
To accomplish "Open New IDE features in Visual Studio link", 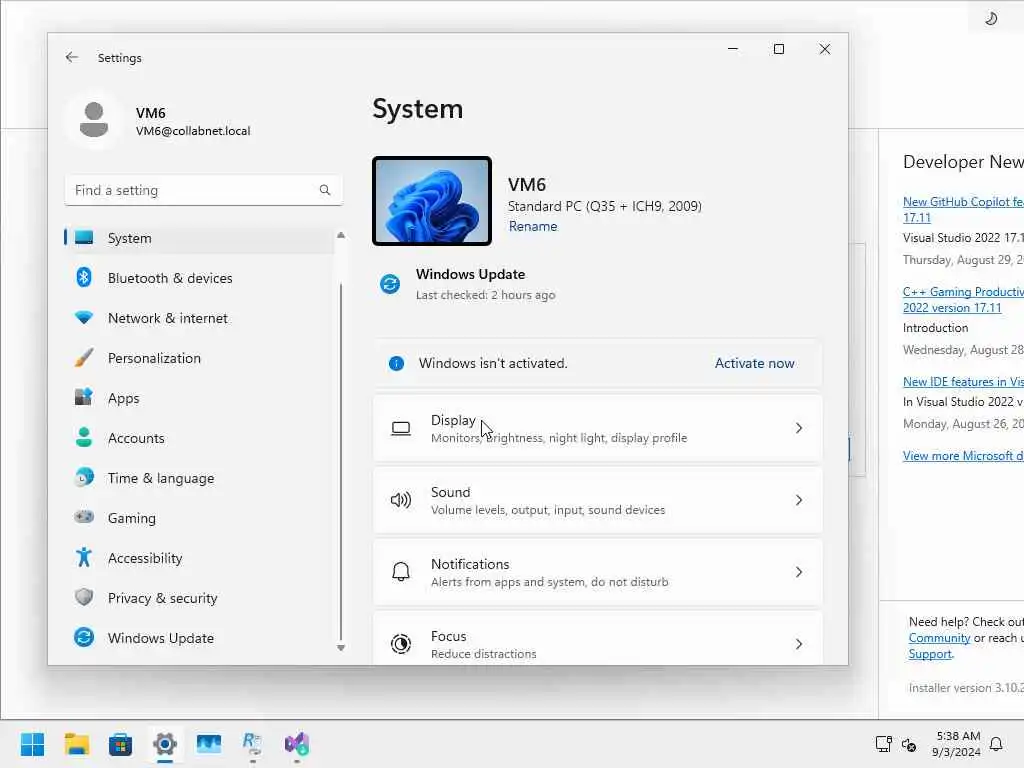I will pos(963,381).
